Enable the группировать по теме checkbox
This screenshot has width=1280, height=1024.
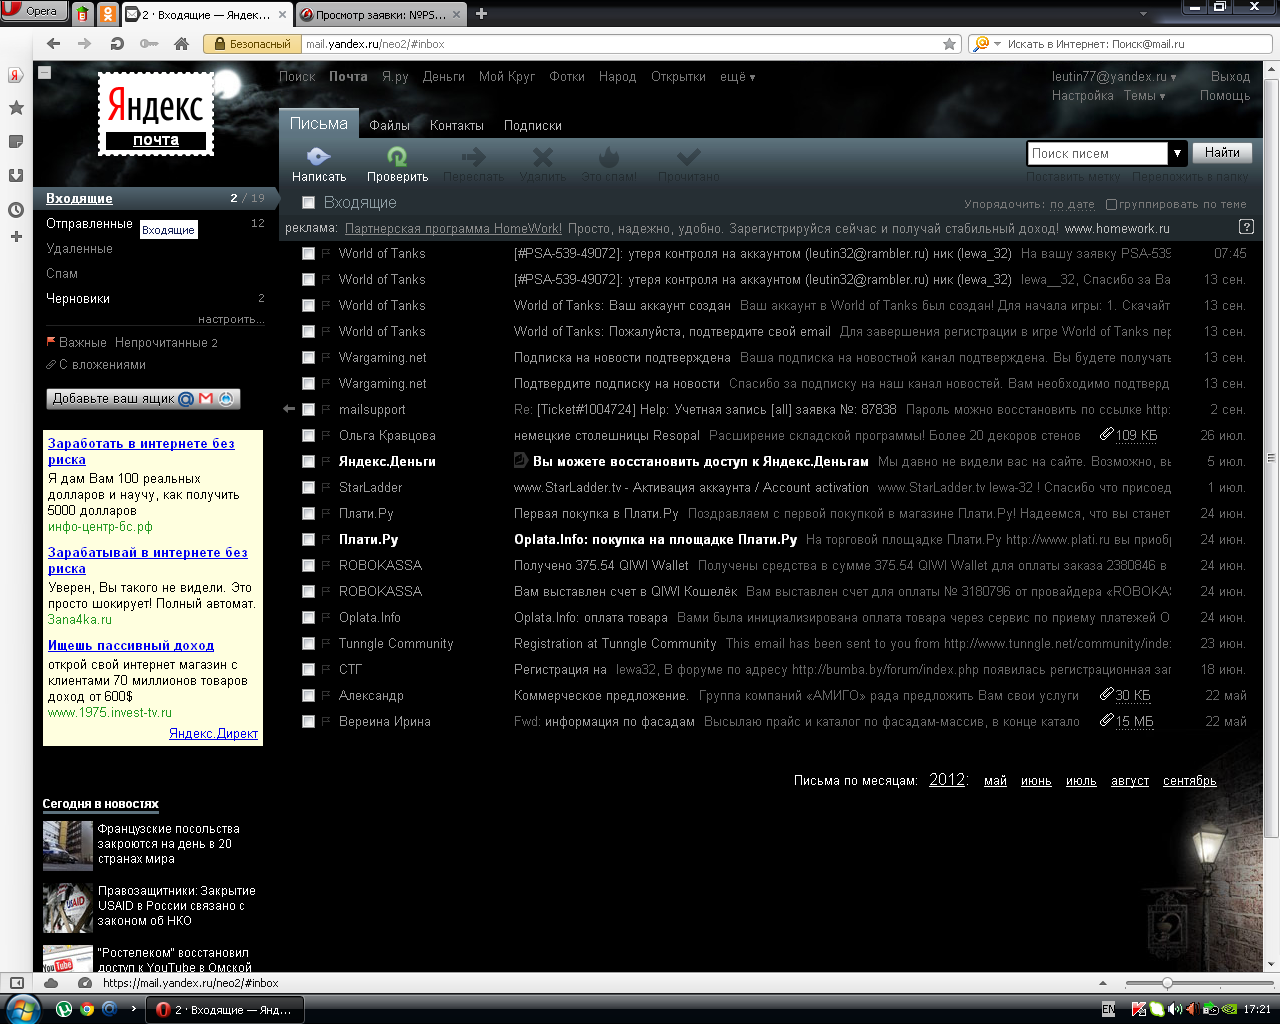click(1111, 204)
